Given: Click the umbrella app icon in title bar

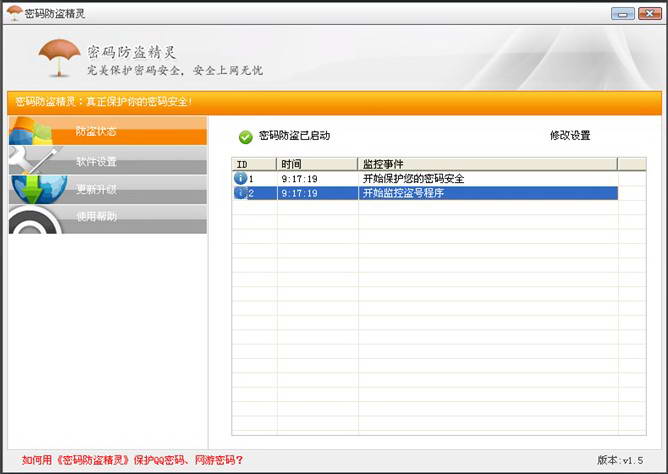Looking at the screenshot, I should coord(14,13).
